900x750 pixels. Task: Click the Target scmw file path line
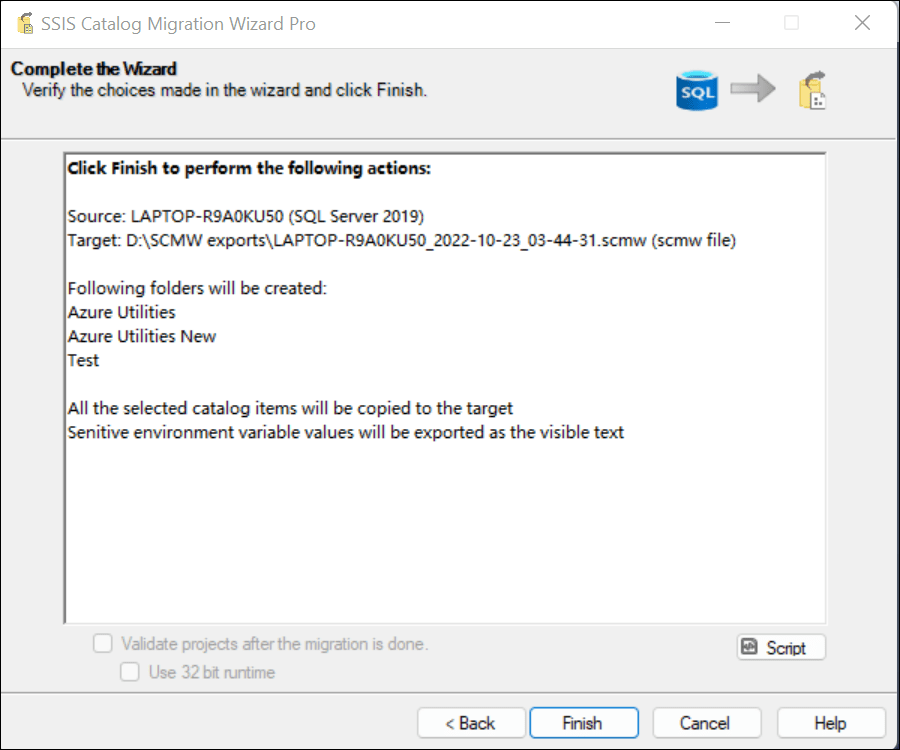(x=402, y=240)
